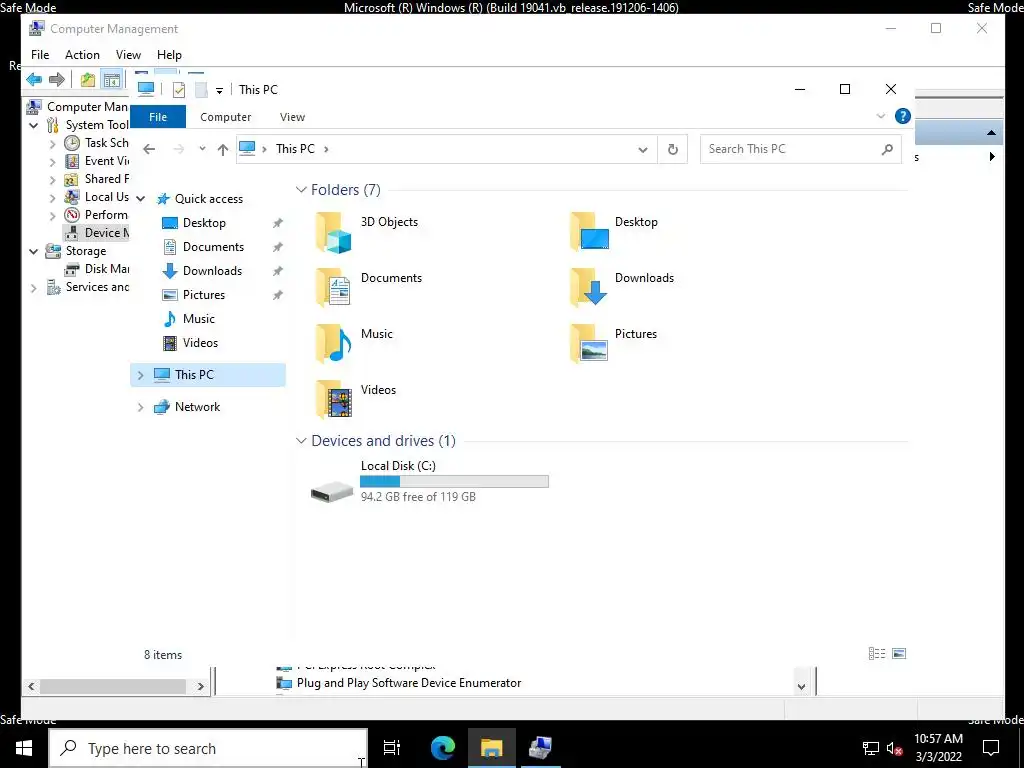This screenshot has width=1024, height=768.
Task: Expand Task Scheduler tree node
Action: [x=53, y=144]
